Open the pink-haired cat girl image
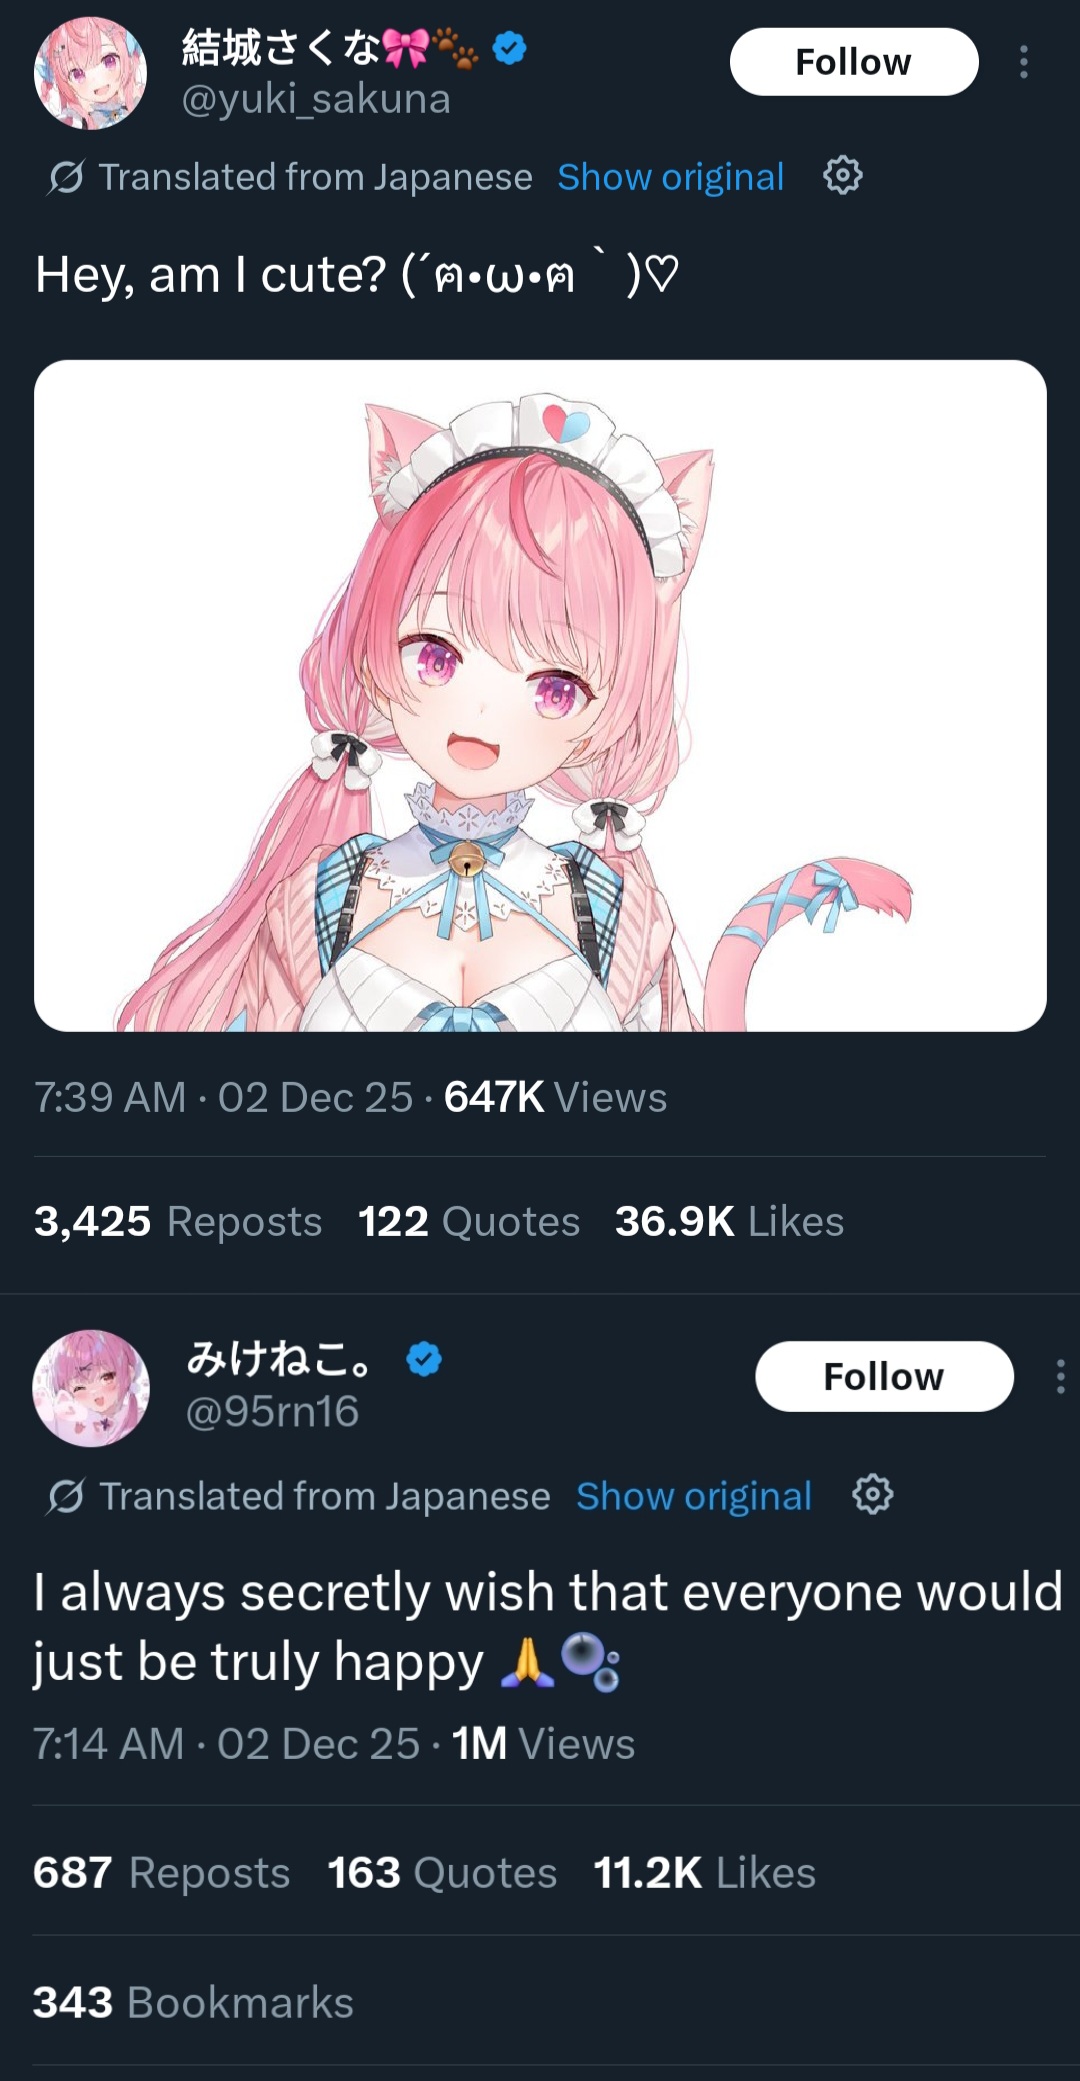The height and width of the screenshot is (2081, 1080). click(x=540, y=695)
